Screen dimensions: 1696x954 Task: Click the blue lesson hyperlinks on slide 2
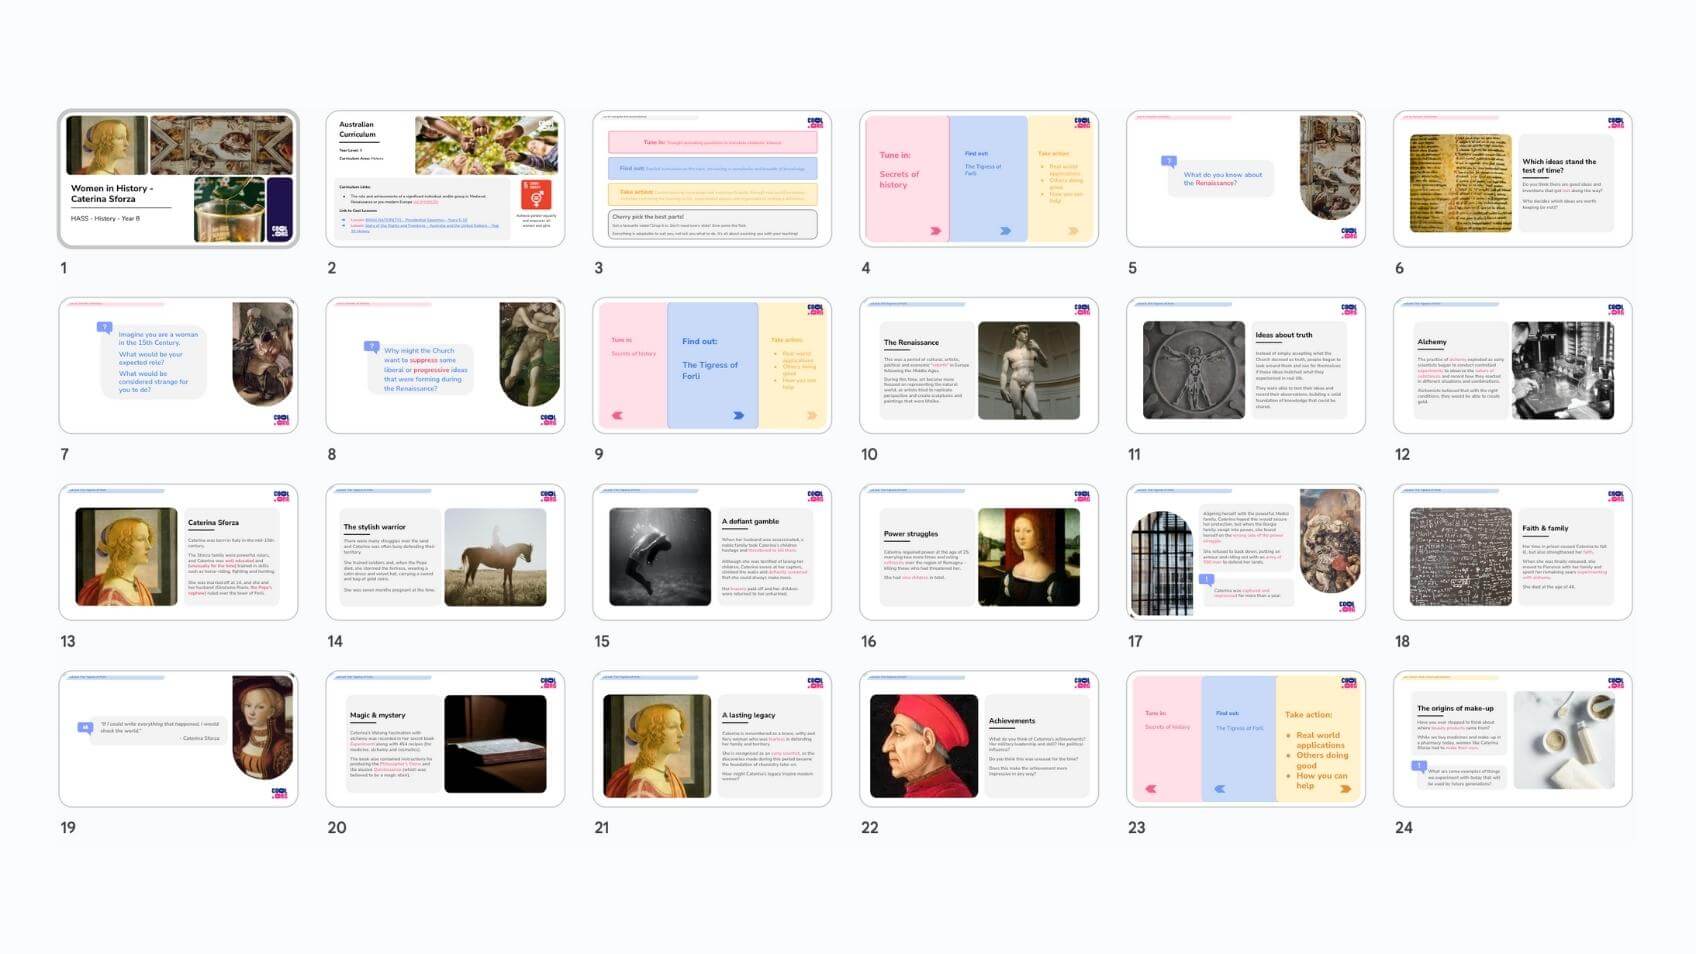pyautogui.click(x=420, y=224)
